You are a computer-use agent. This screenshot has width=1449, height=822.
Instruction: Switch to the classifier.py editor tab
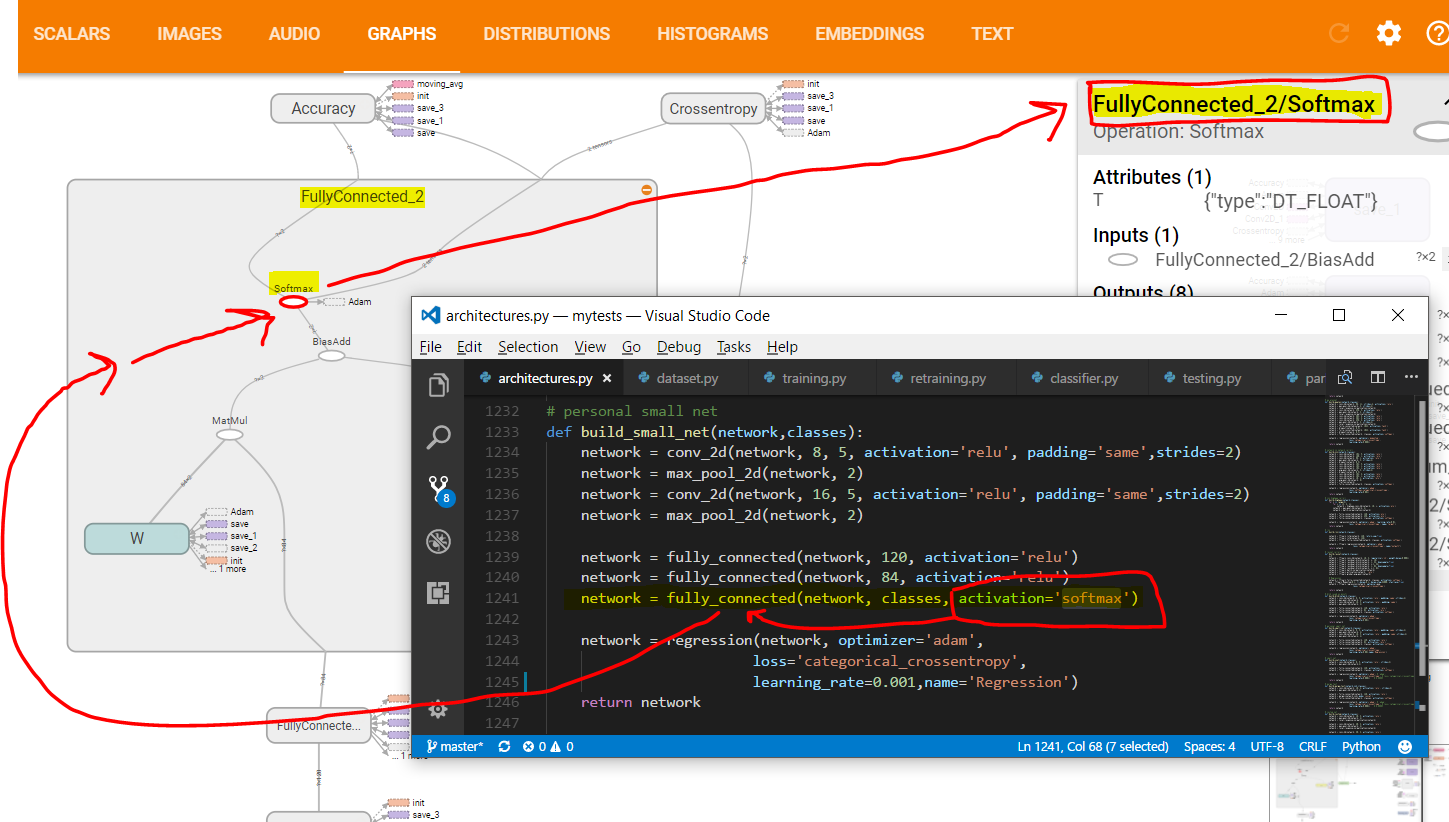[x=1084, y=379]
